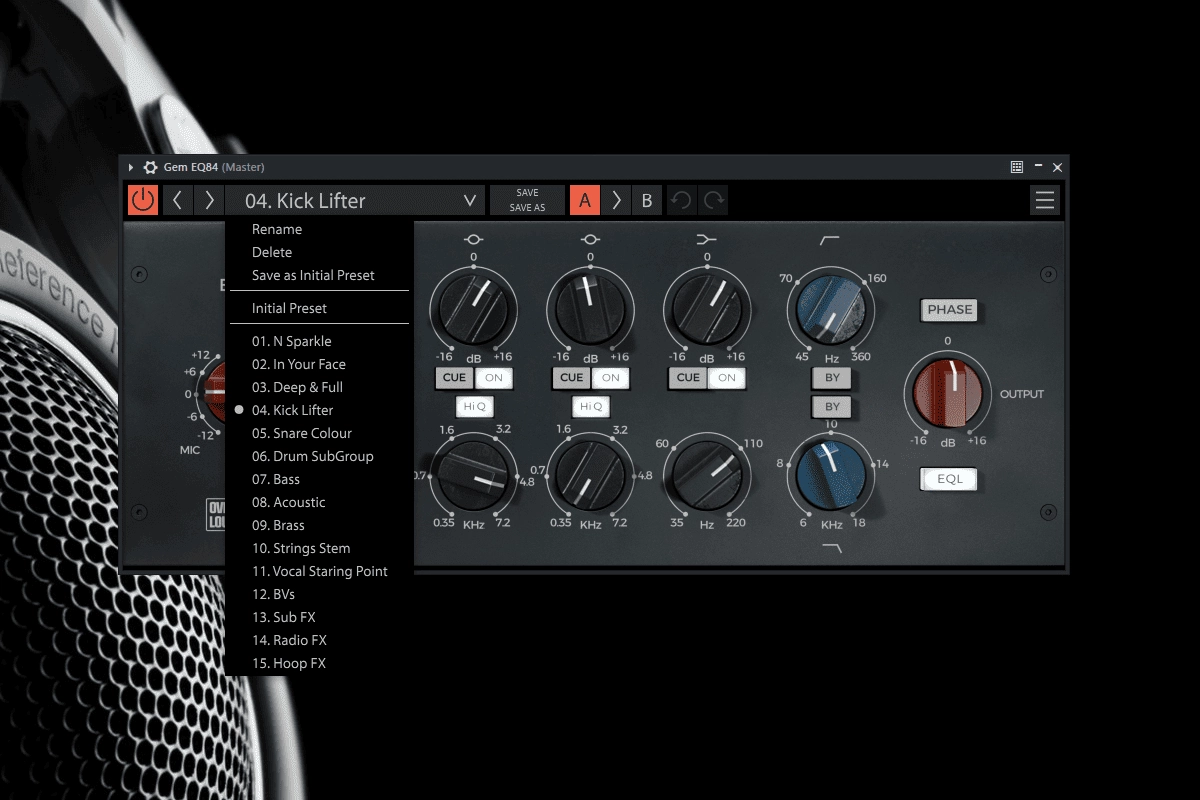Toggle ON for low shelf band
This screenshot has width=1200, height=800.
pos(727,377)
